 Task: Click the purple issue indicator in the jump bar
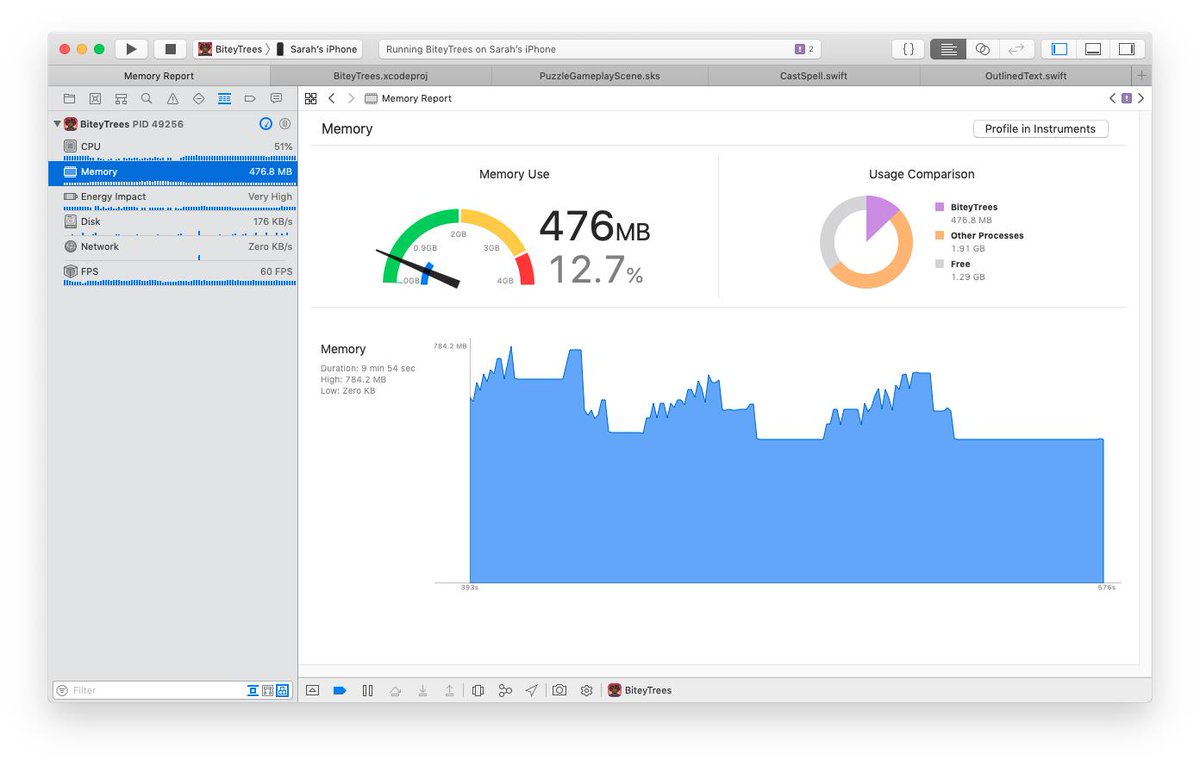pos(1126,99)
